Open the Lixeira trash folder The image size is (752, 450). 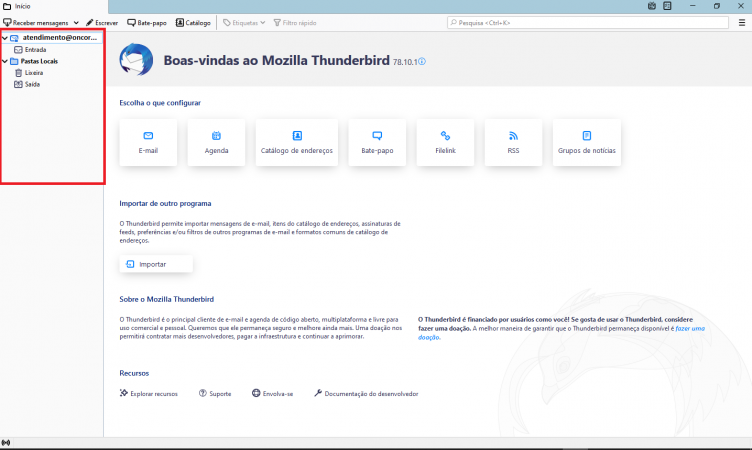33,73
